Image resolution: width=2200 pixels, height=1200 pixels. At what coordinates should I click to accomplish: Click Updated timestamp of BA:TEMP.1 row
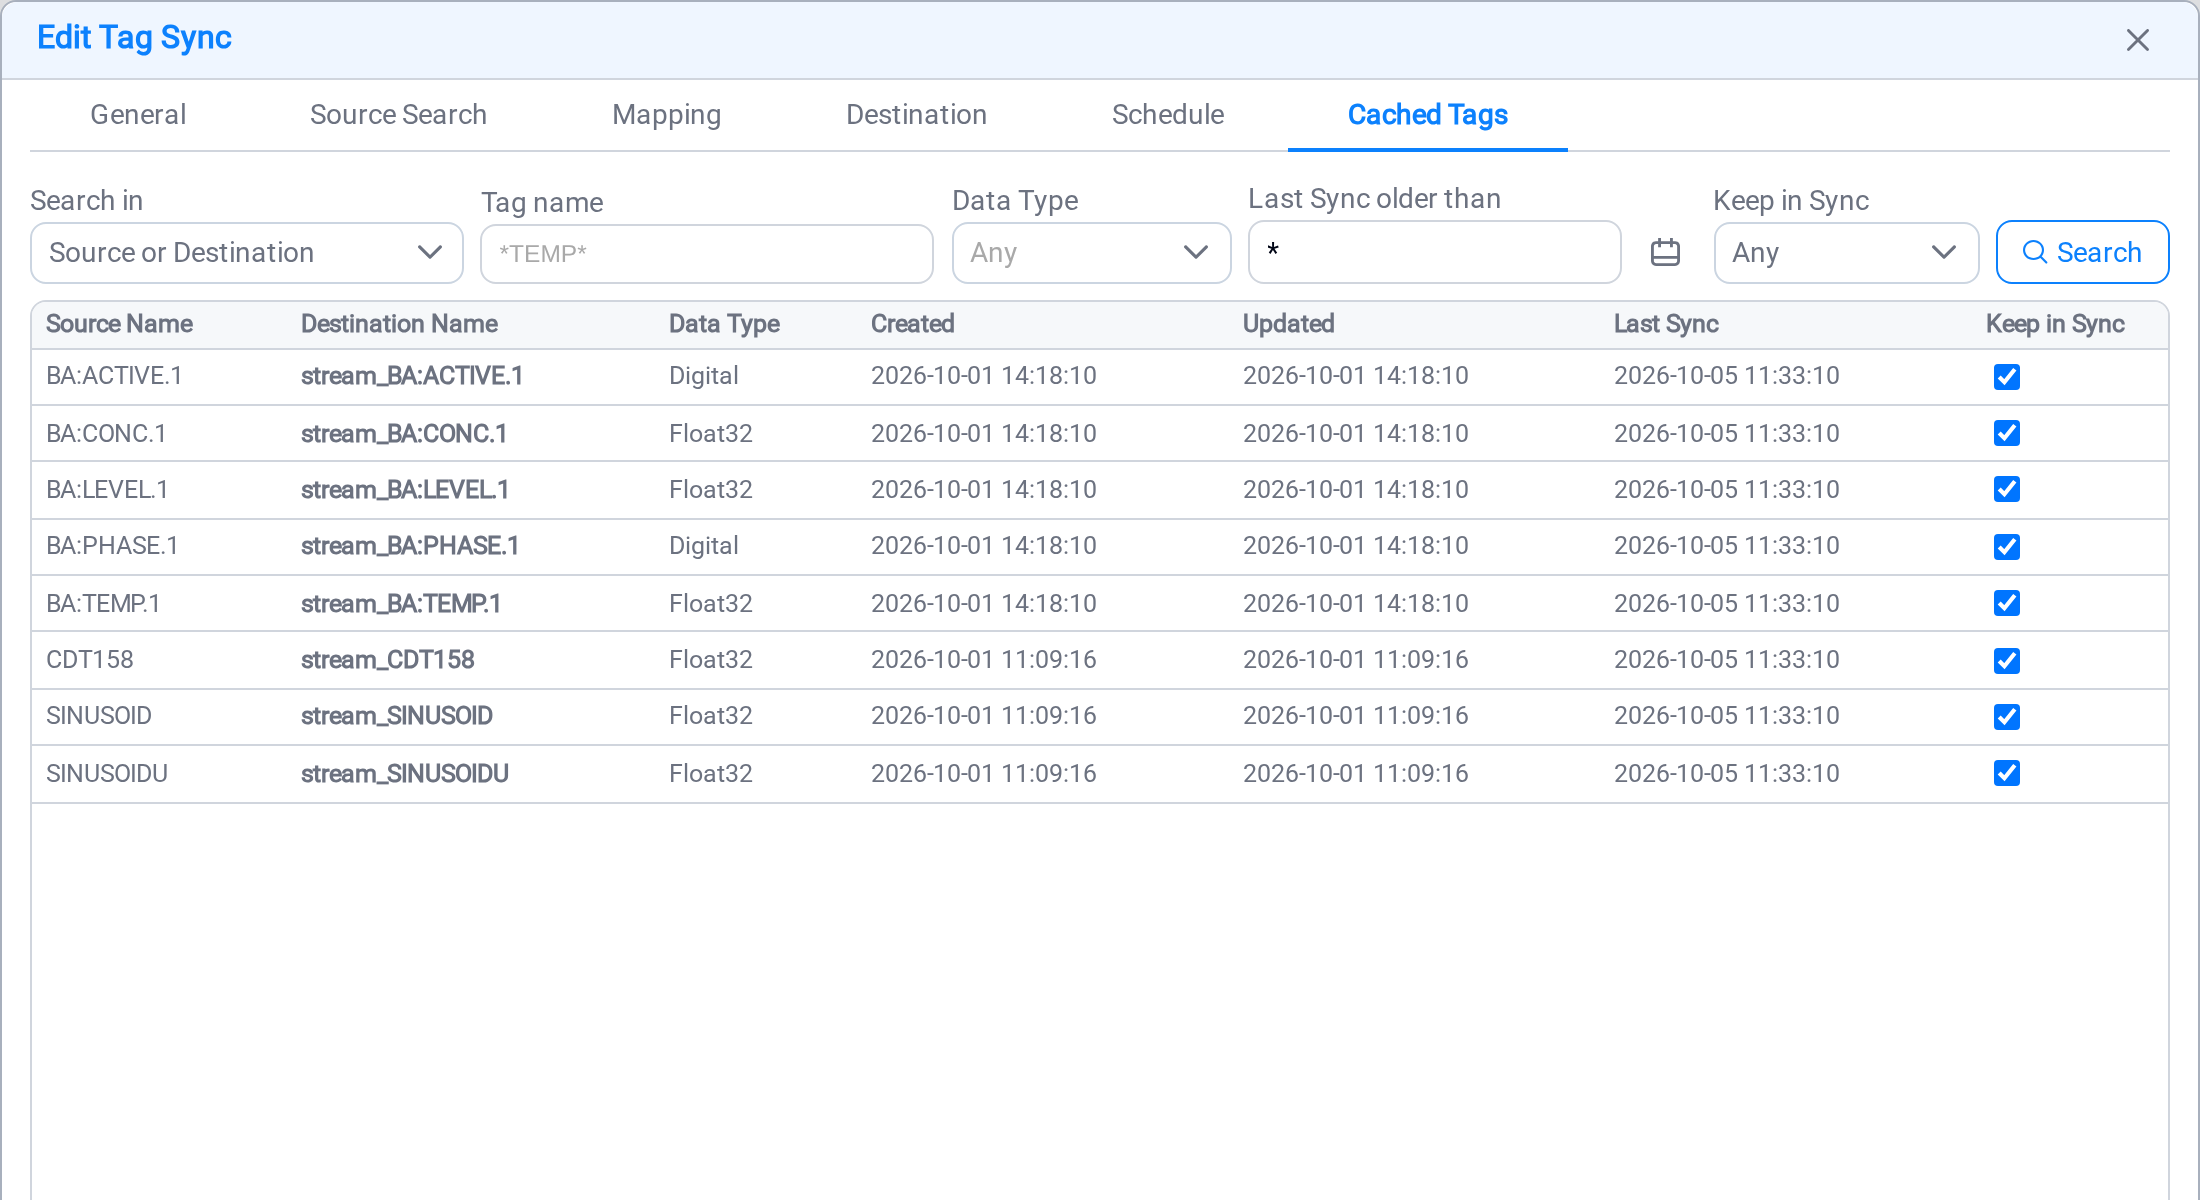[x=1356, y=604]
